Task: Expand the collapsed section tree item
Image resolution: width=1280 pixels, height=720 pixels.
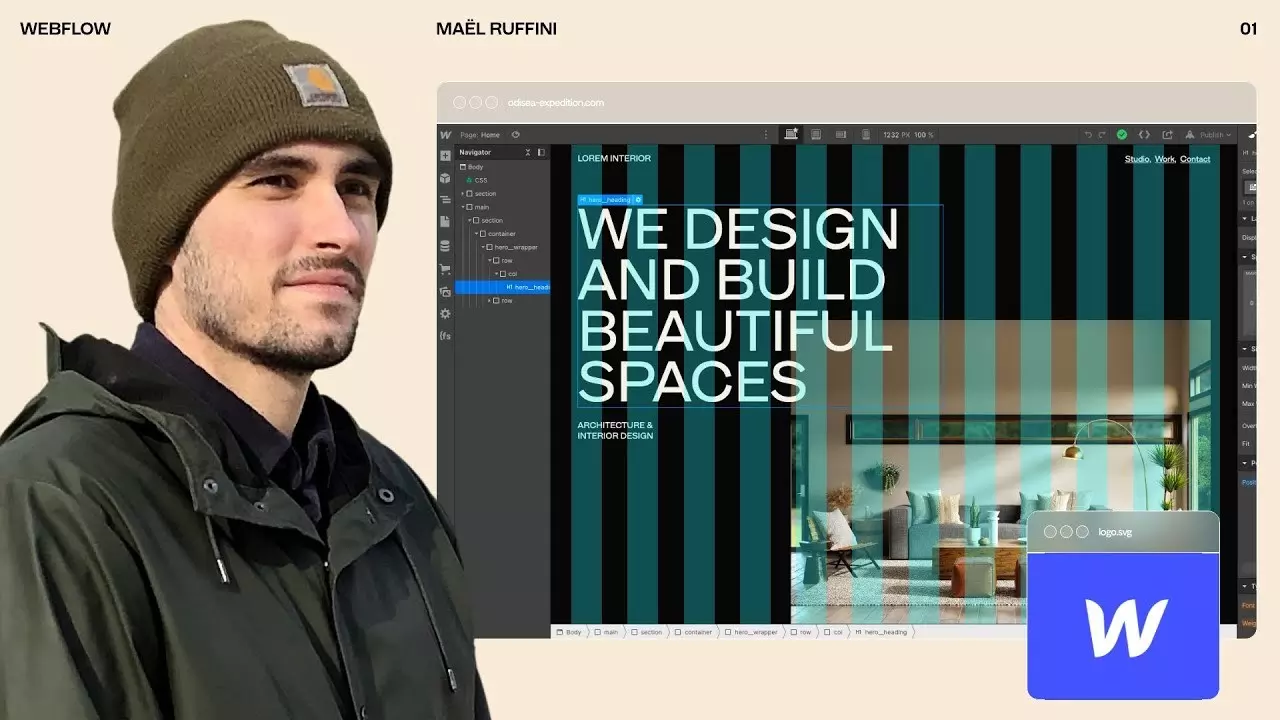Action: tap(462, 193)
